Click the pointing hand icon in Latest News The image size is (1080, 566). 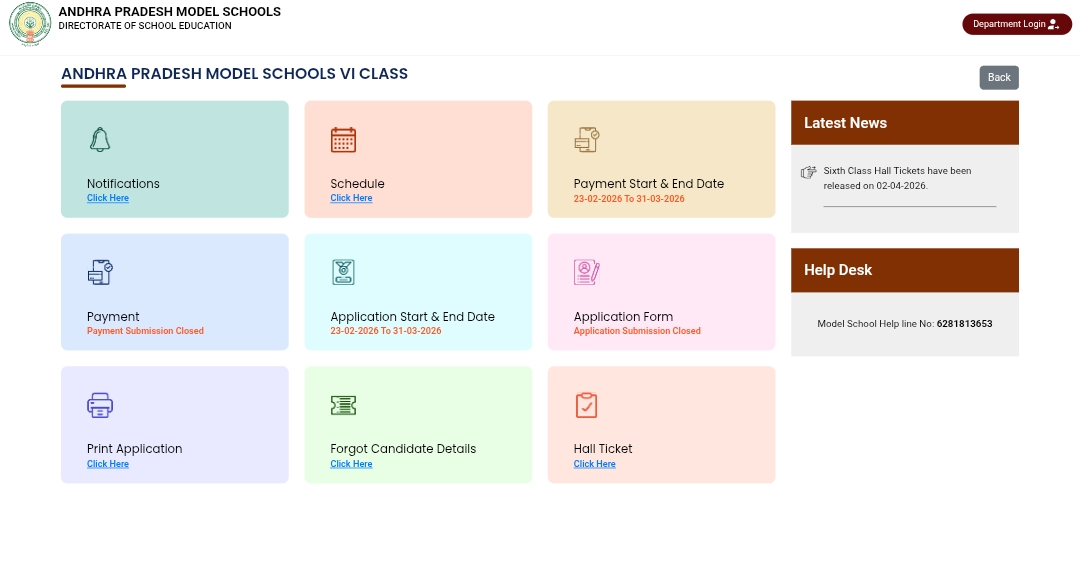tap(809, 172)
